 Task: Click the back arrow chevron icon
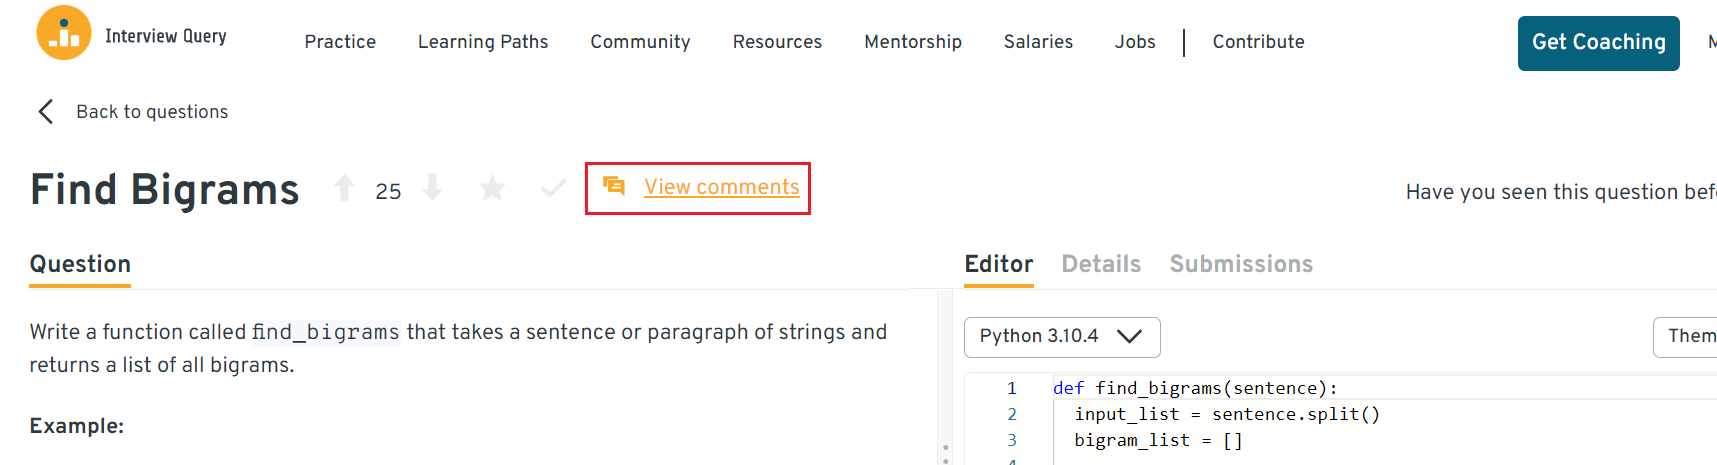[45, 111]
